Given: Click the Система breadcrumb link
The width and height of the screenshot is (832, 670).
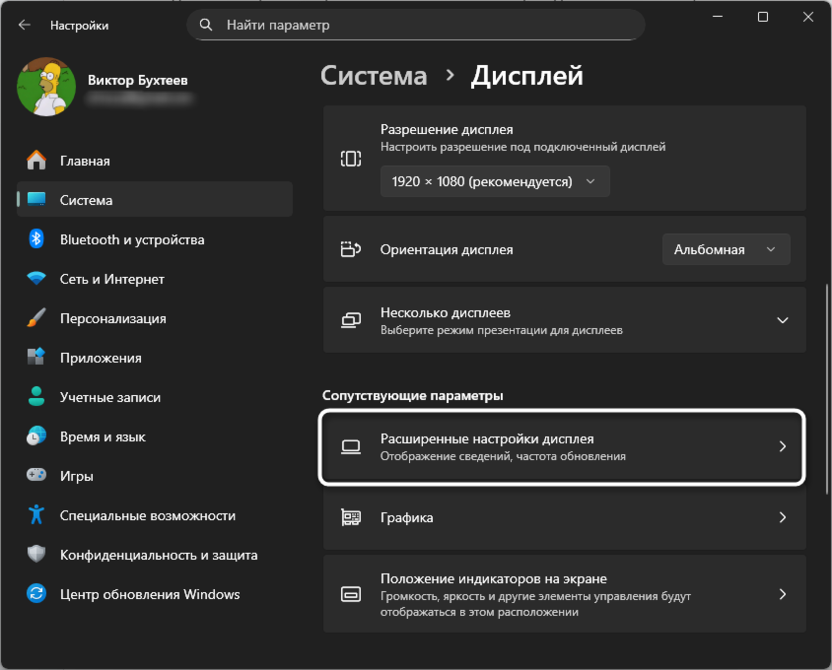Looking at the screenshot, I should coord(373,75).
